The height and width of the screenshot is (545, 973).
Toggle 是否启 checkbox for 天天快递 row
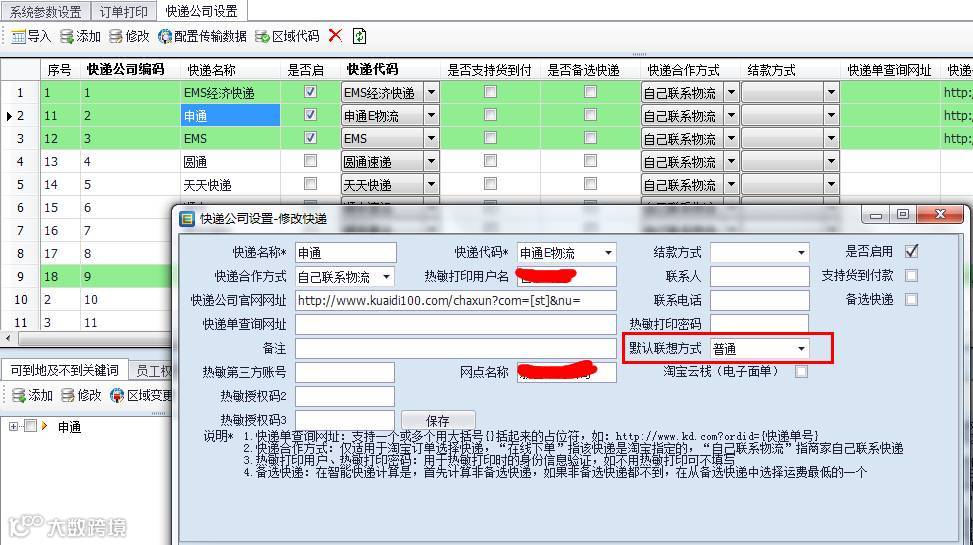(310, 184)
